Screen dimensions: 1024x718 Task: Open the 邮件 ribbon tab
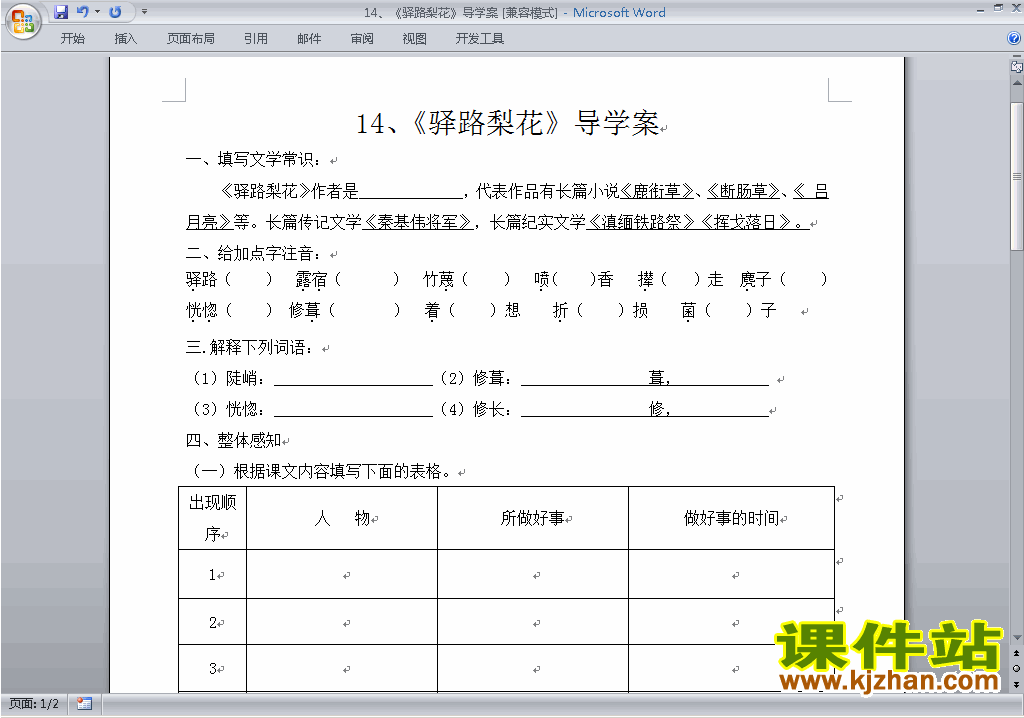point(309,39)
